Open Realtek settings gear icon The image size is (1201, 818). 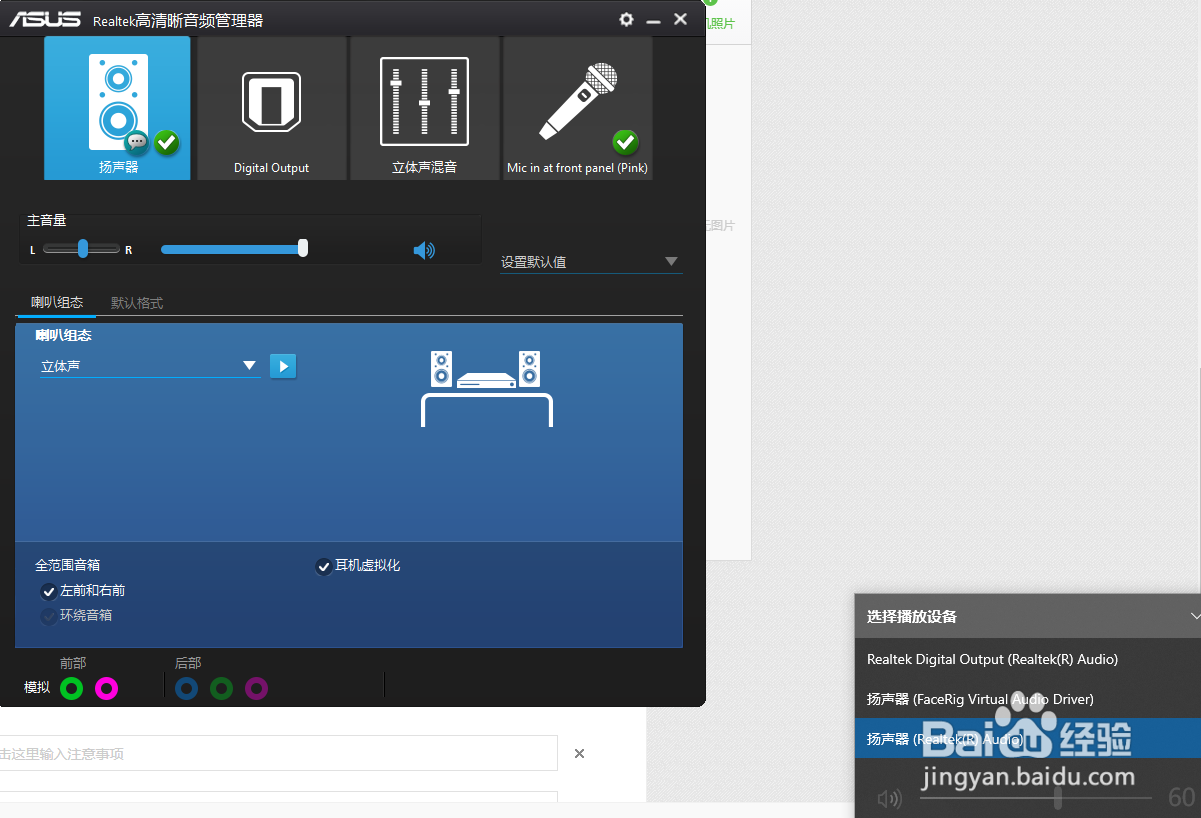coord(626,19)
